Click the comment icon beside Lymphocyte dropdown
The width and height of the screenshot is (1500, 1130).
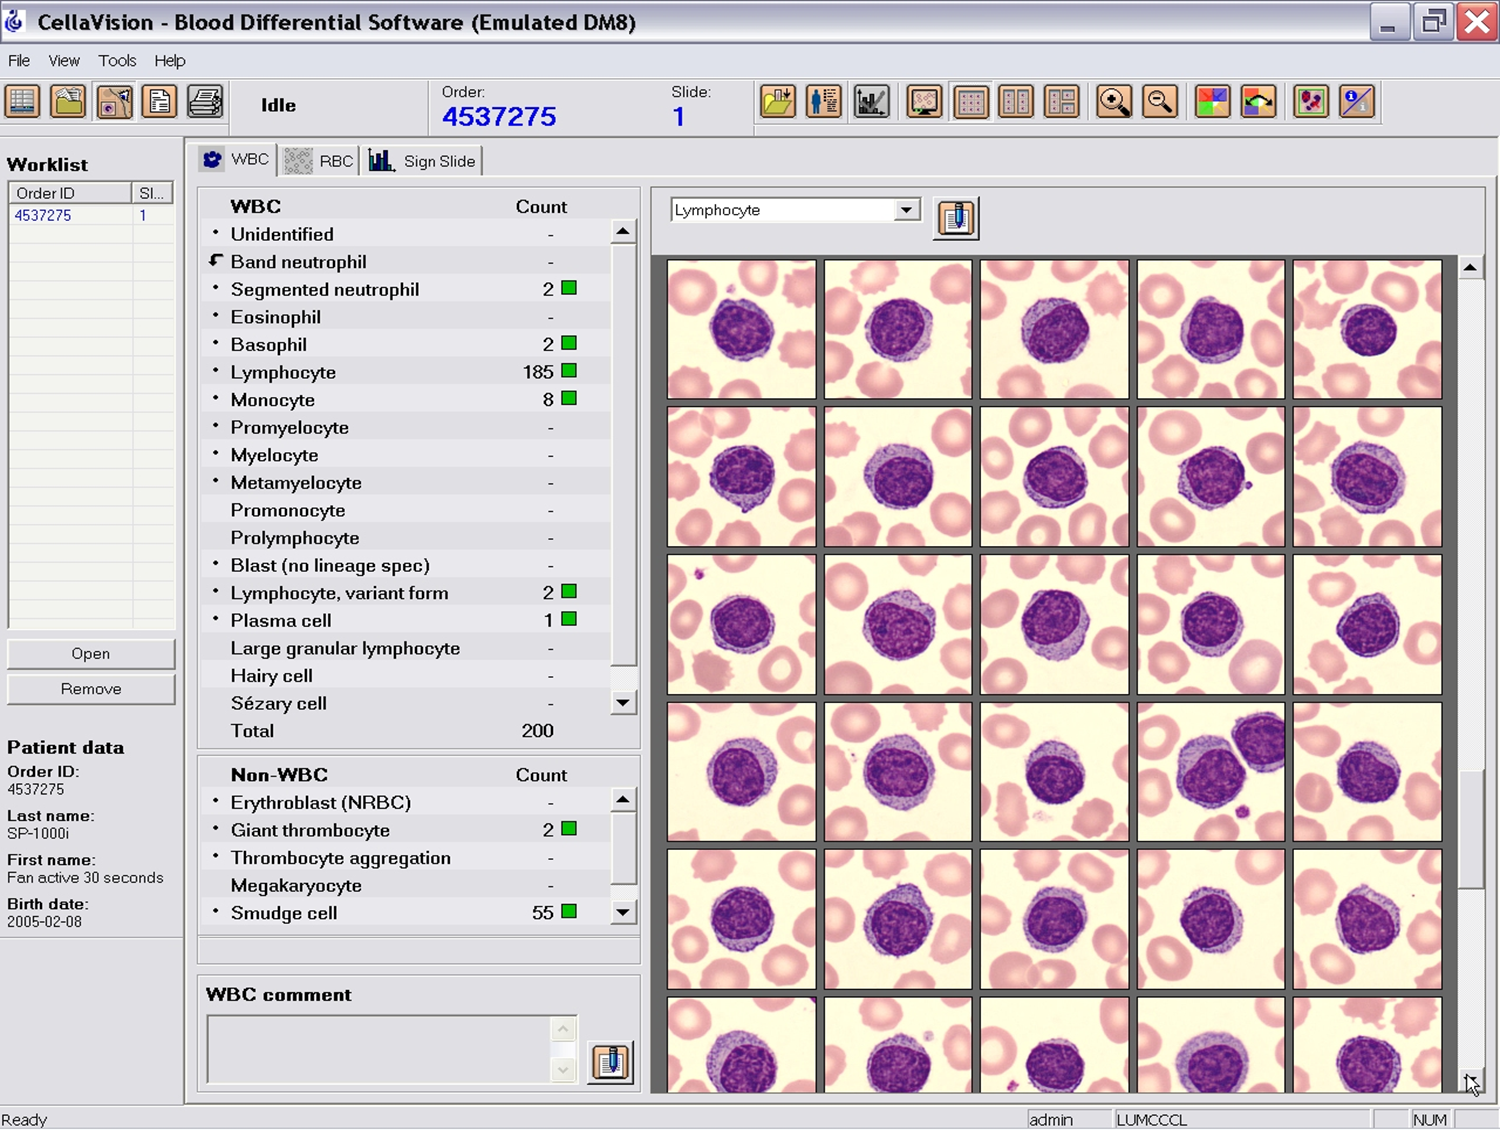956,218
